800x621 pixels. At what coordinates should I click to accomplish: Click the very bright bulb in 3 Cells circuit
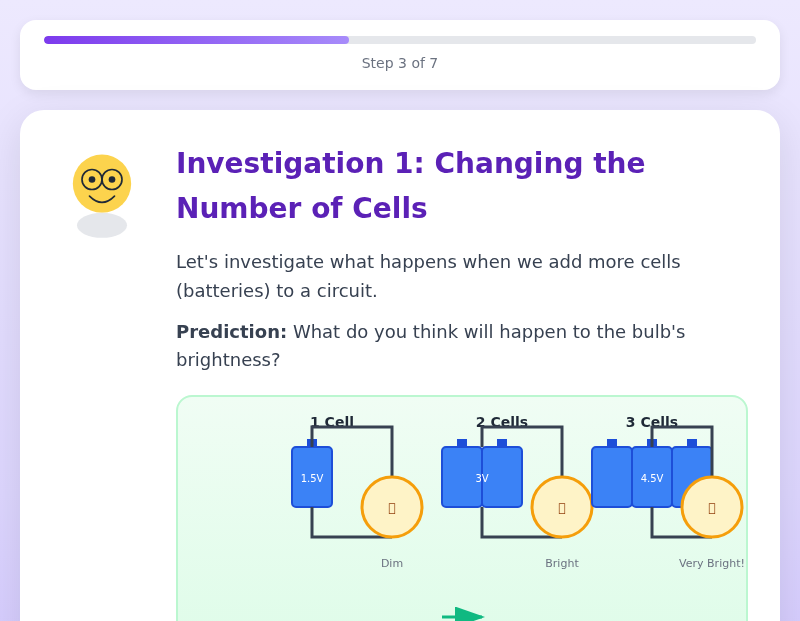(712, 507)
